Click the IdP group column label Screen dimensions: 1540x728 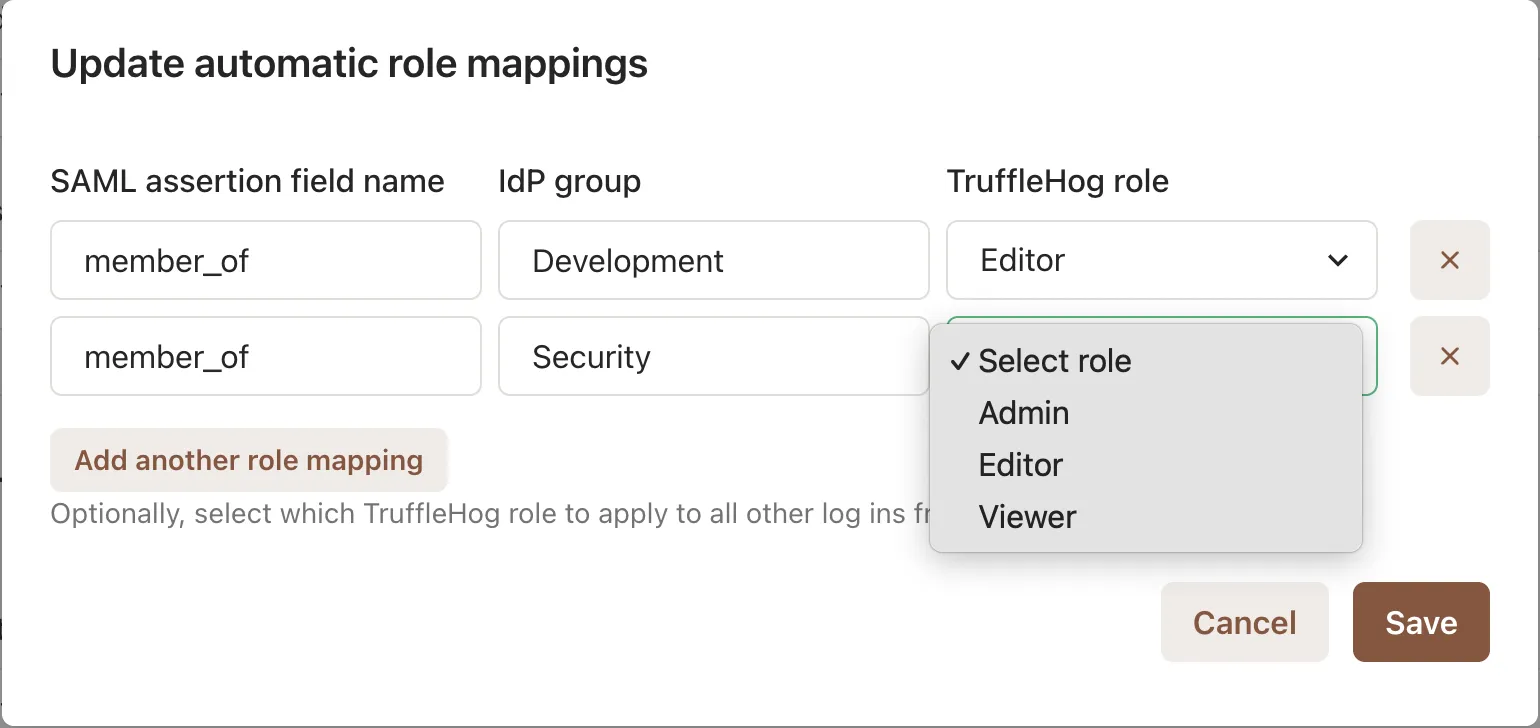click(570, 181)
